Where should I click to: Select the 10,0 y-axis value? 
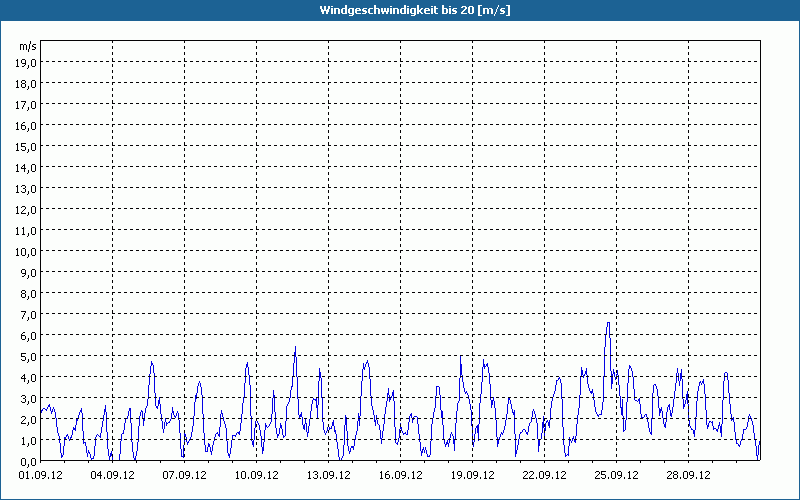click(26, 252)
